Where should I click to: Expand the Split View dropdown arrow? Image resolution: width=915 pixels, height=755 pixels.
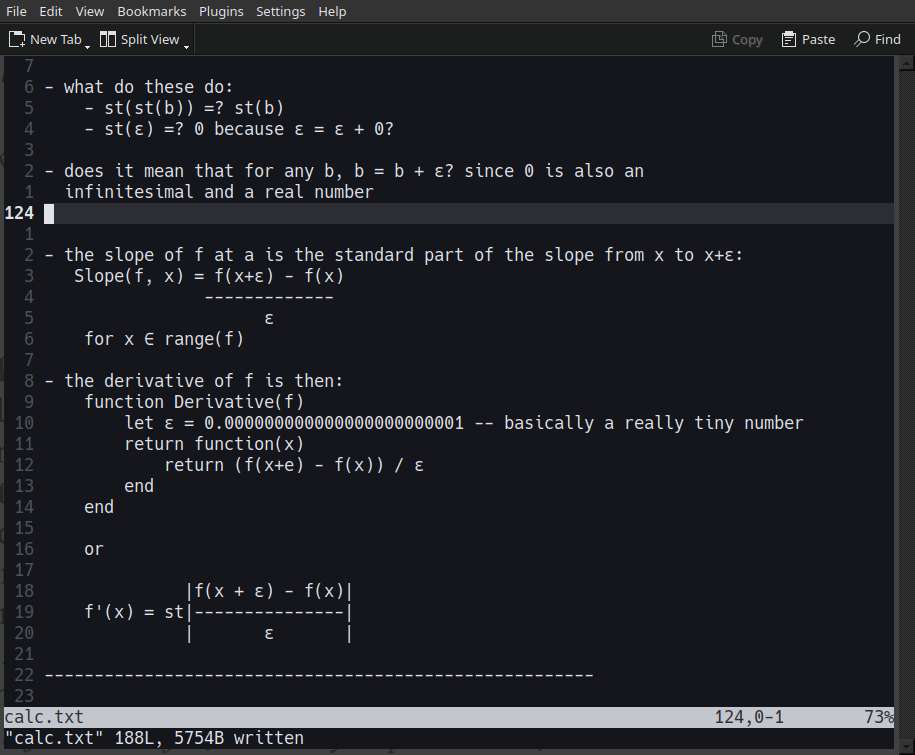pyautogui.click(x=186, y=46)
